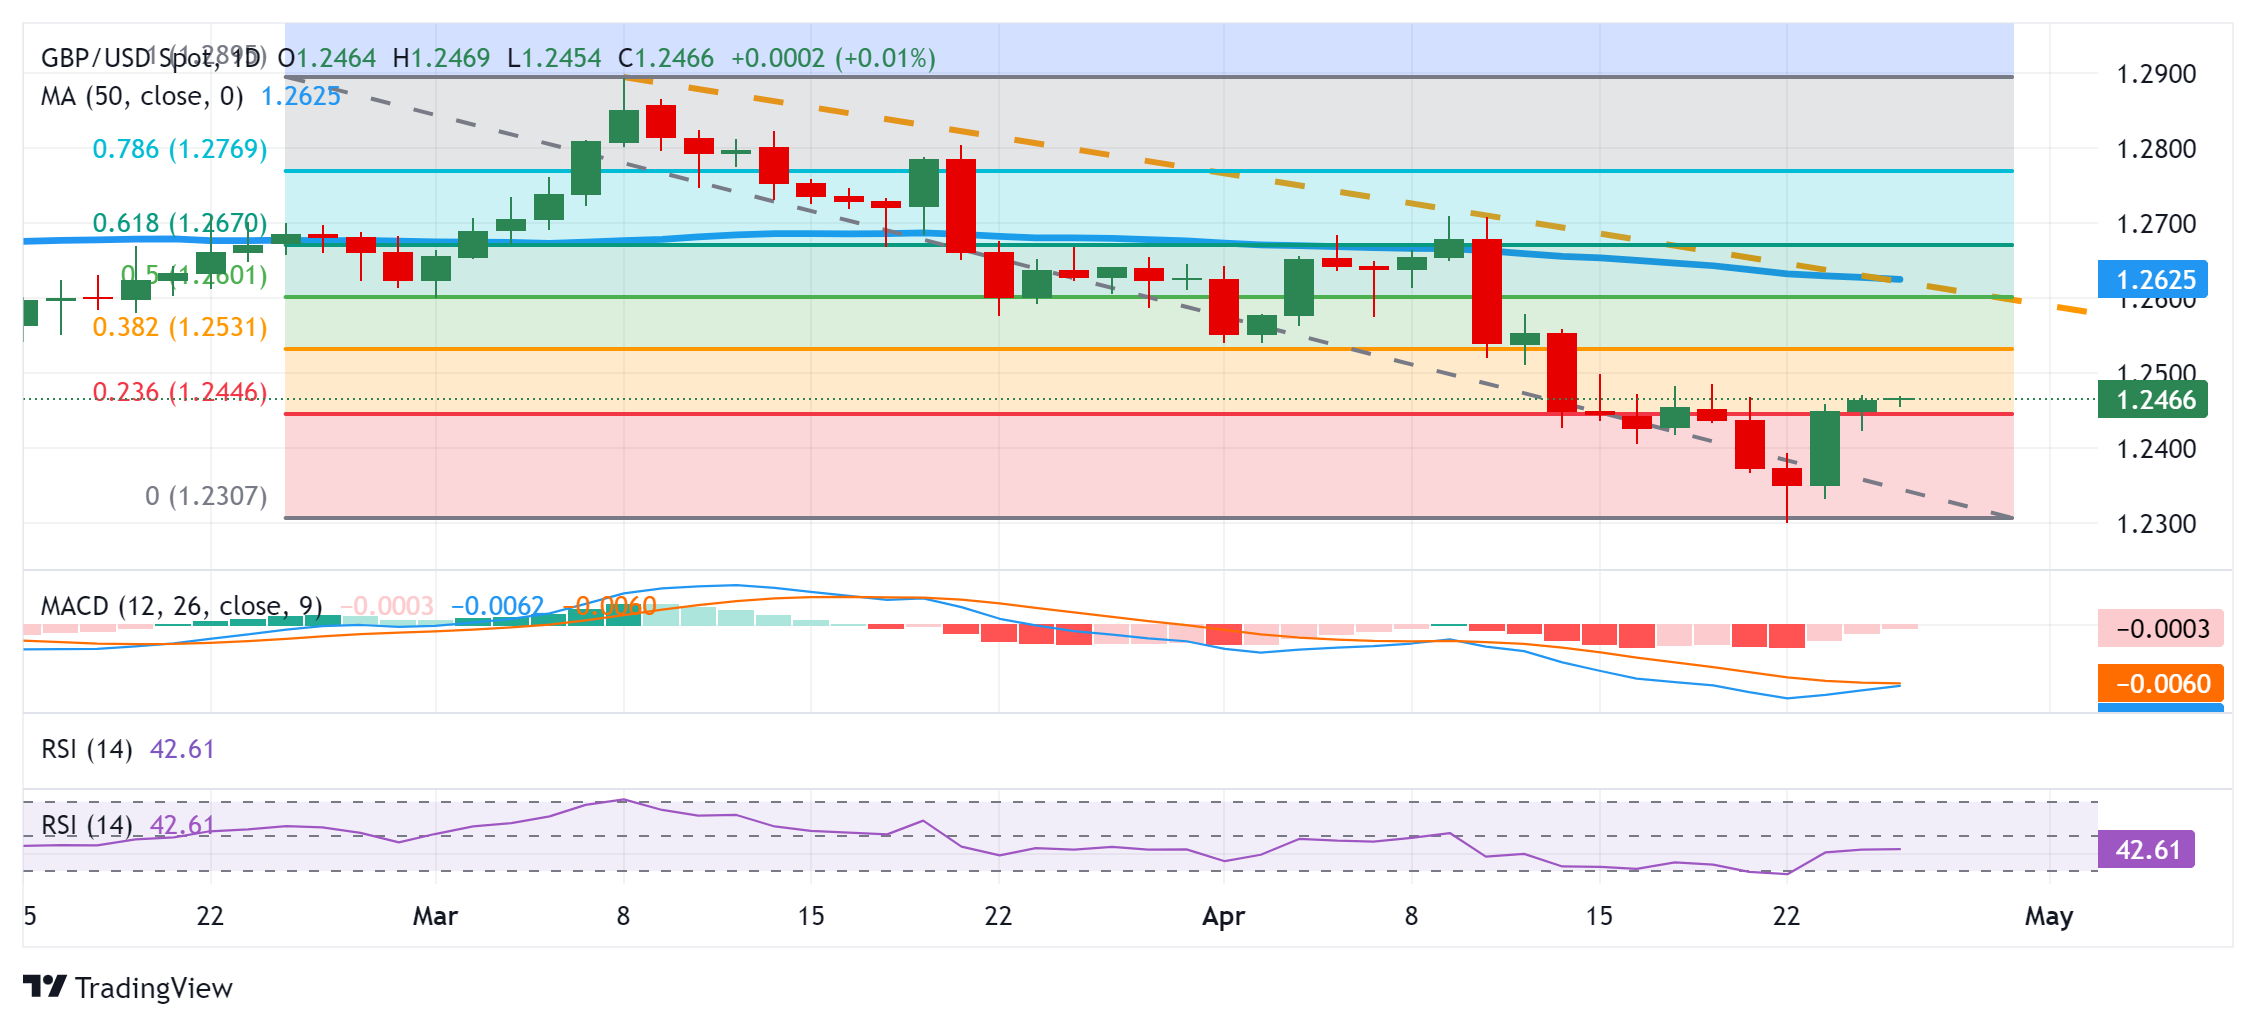
Task: Click the Mar date marker on time axis
Action: (x=435, y=916)
